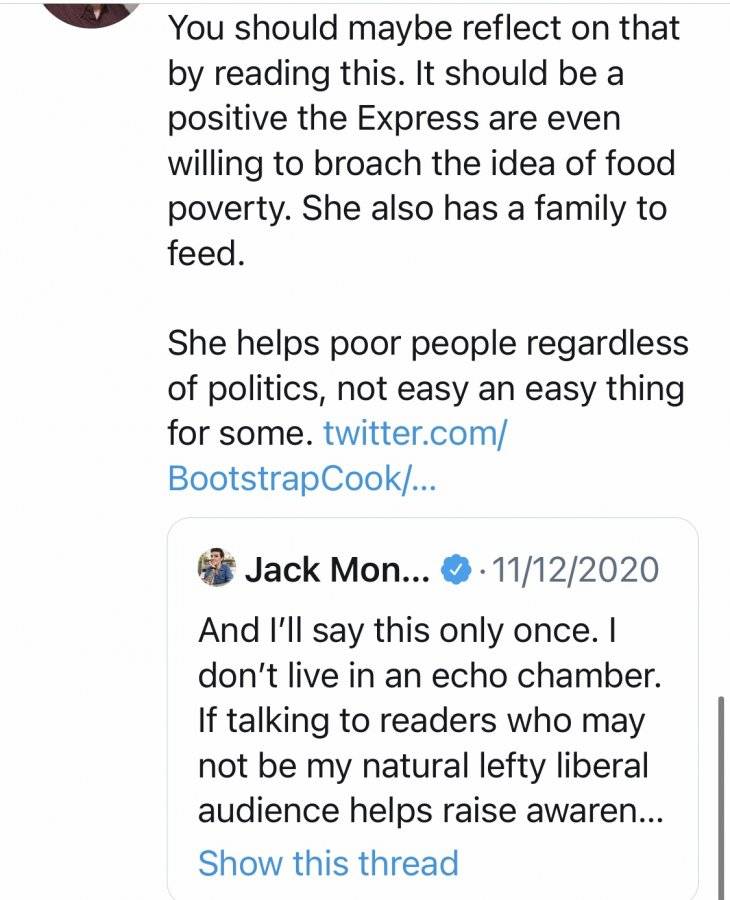Click the BootstrapCook/… link text
Viewport: 730px width, 900px height.
click(302, 478)
